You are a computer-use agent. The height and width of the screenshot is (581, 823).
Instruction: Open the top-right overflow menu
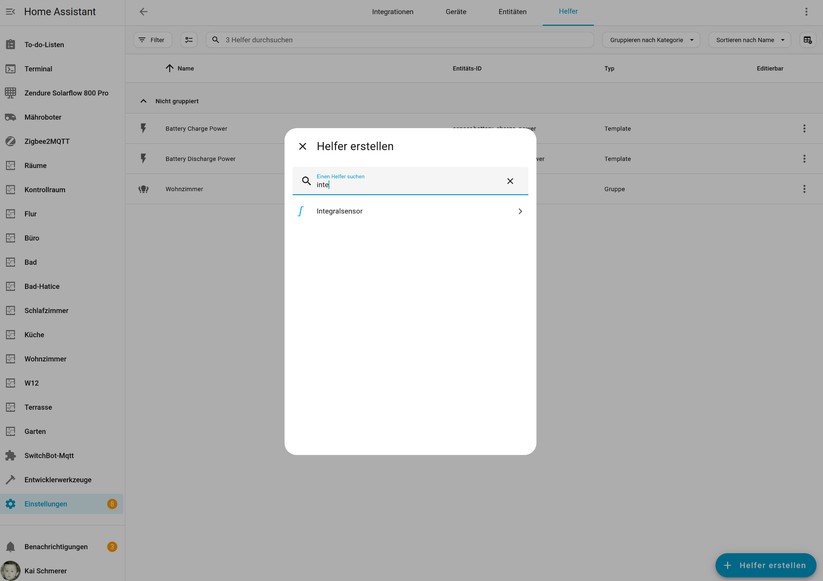806,12
